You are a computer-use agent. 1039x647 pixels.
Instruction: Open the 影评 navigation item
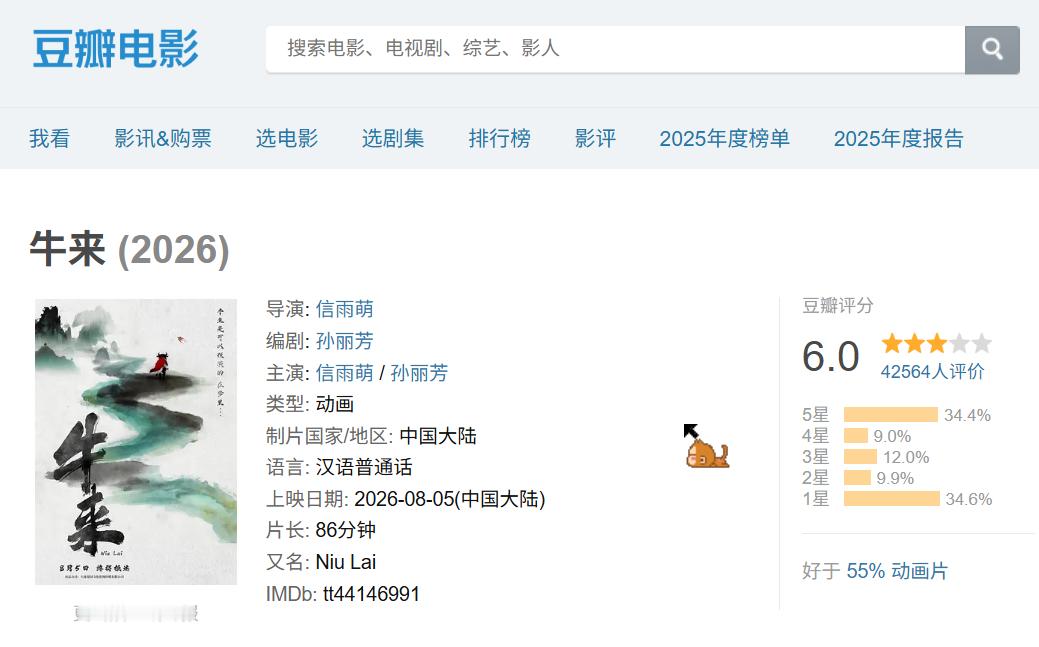pos(595,139)
